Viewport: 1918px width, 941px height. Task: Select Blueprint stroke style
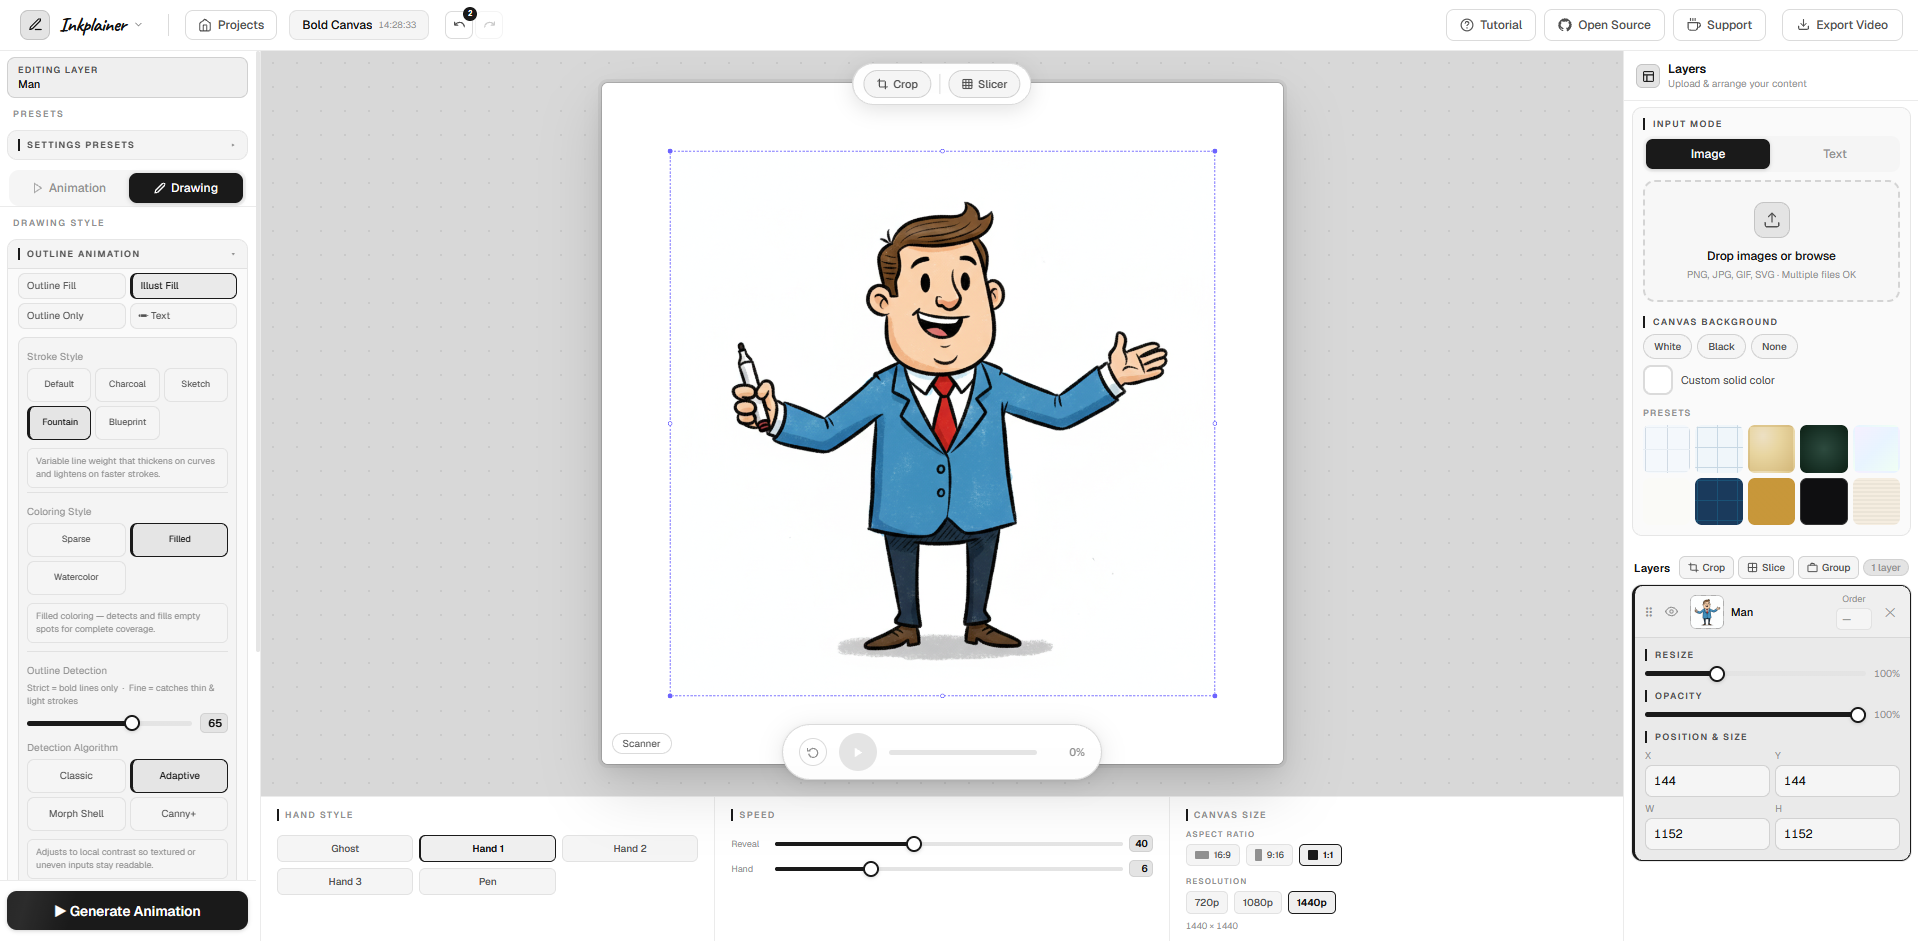point(127,422)
